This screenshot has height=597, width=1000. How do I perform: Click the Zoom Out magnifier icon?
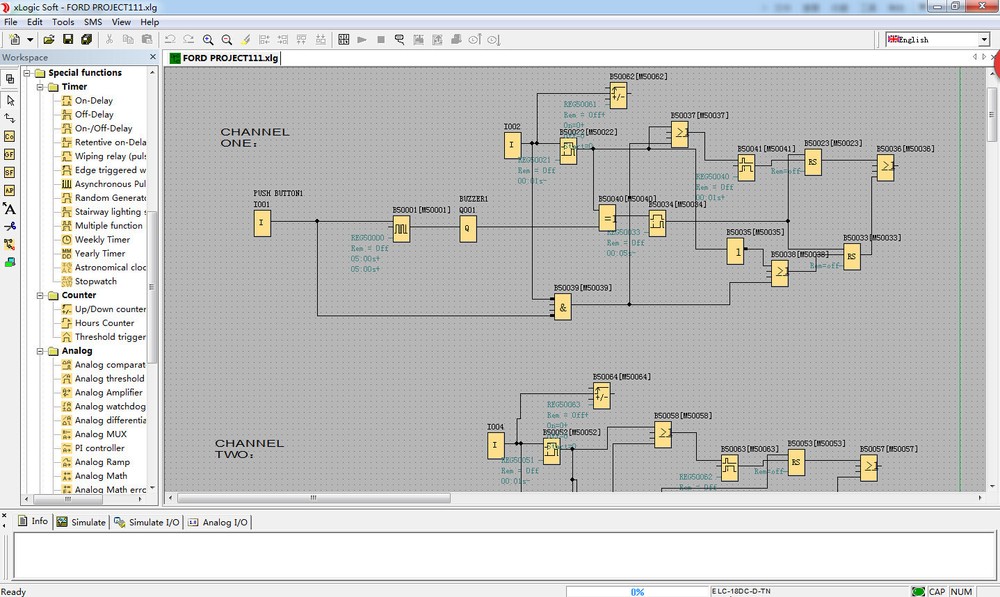click(x=227, y=40)
